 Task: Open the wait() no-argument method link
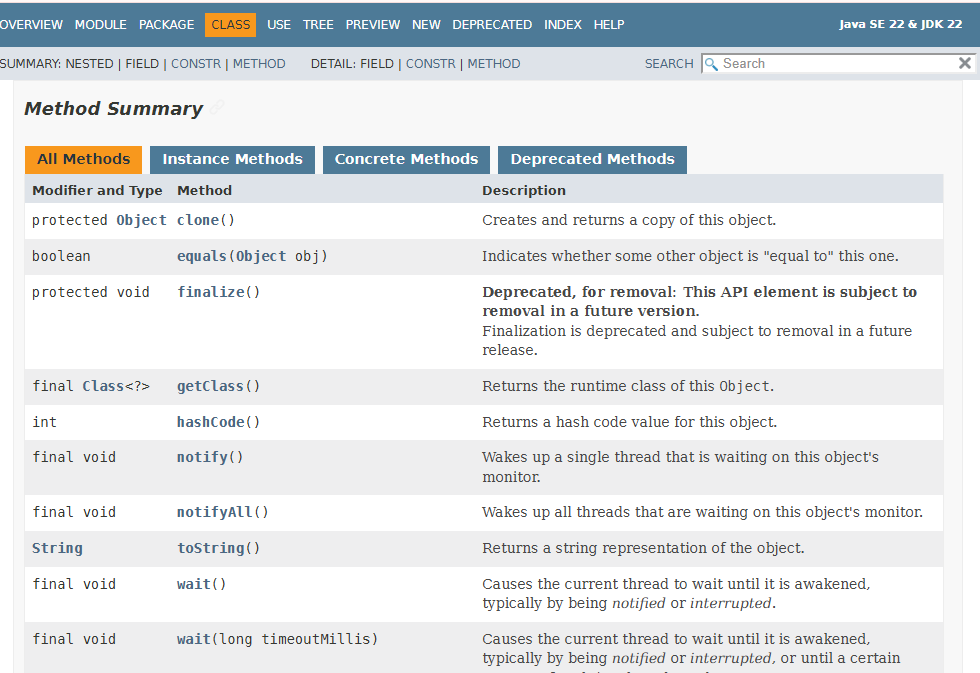pyautogui.click(x=193, y=584)
